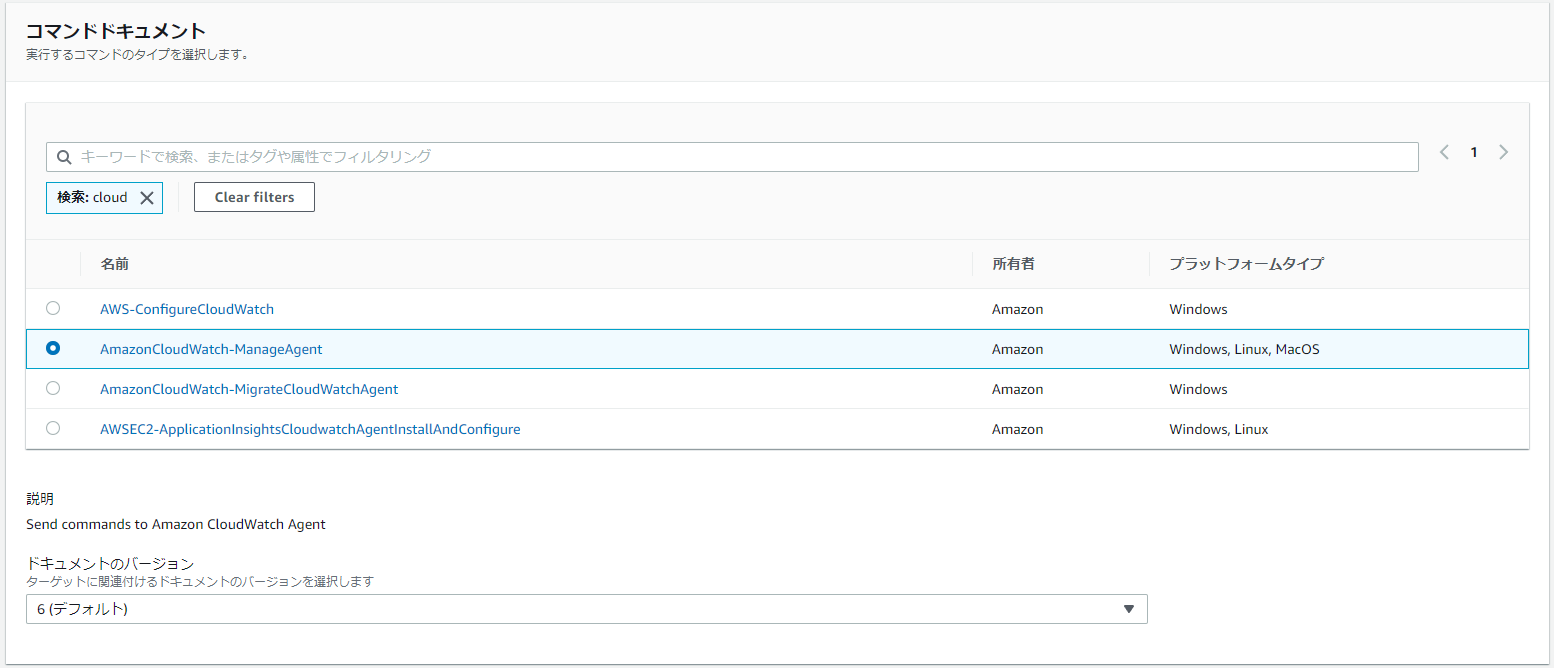This screenshot has width=1554, height=668.
Task: Click the 'Windows, Linux' platform cell
Action: pyautogui.click(x=1218, y=429)
